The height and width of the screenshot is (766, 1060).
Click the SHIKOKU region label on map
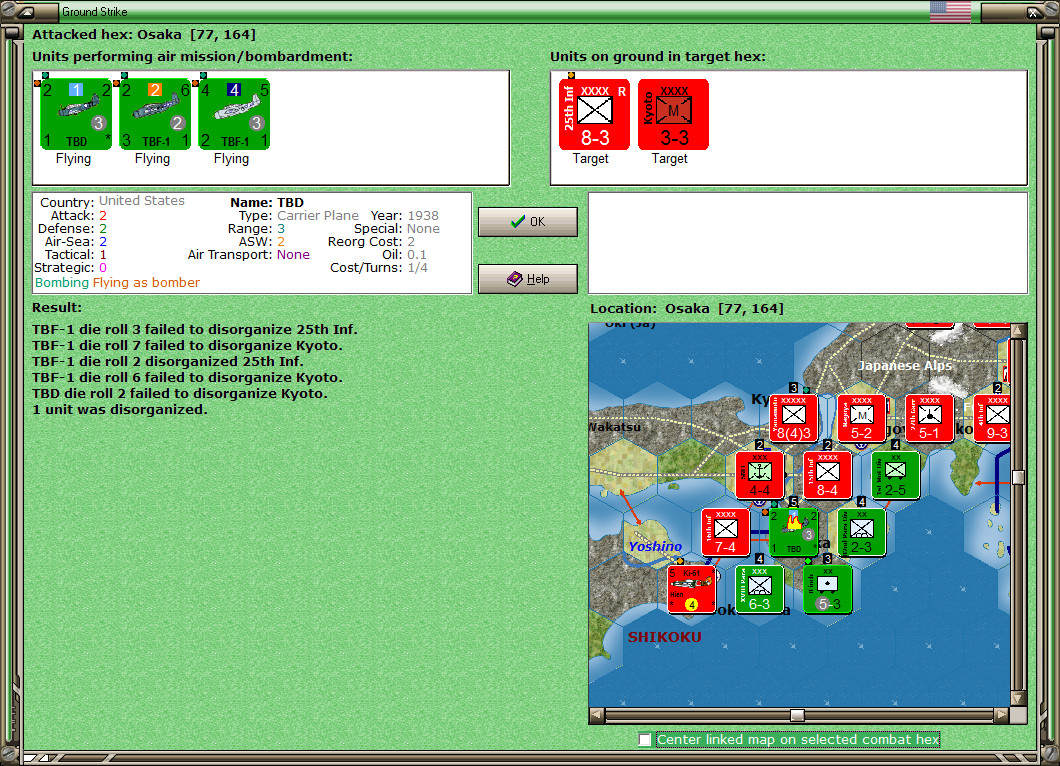(x=665, y=637)
